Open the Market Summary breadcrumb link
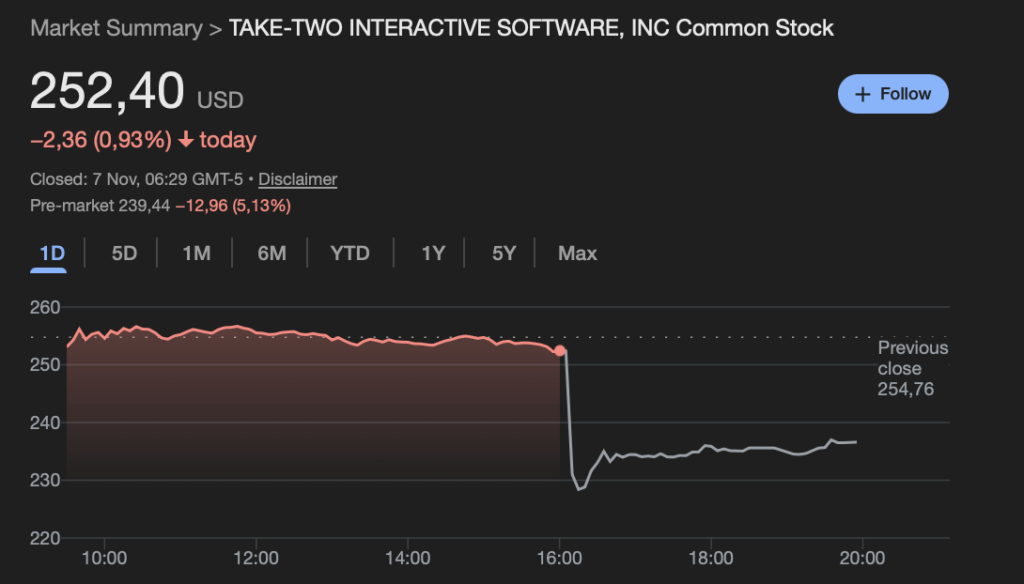Screen dimensions: 1024x584 click(x=115, y=28)
